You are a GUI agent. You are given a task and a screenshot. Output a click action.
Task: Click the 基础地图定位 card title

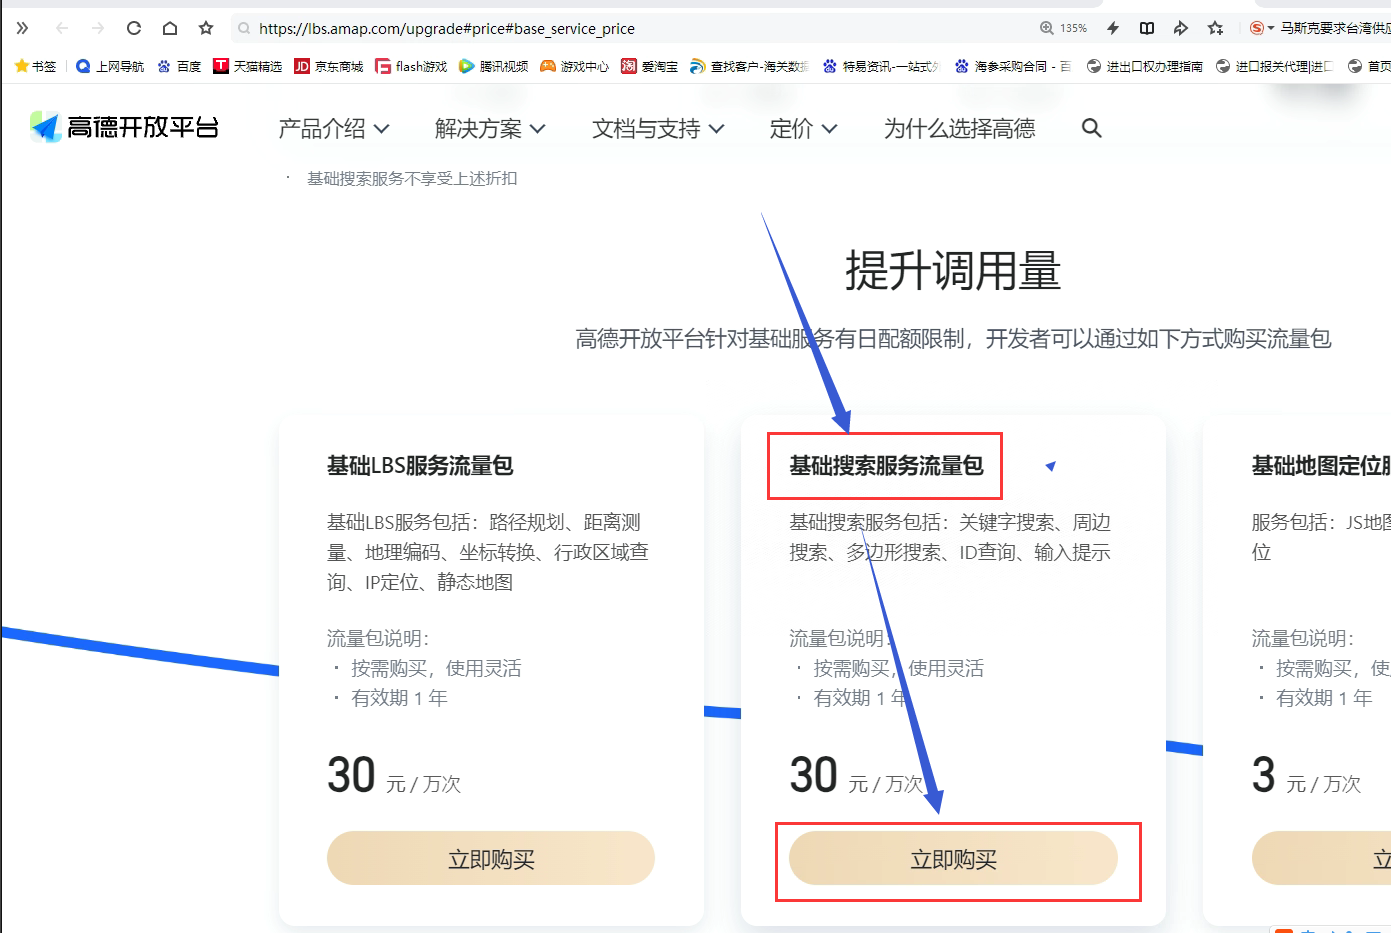1321,465
